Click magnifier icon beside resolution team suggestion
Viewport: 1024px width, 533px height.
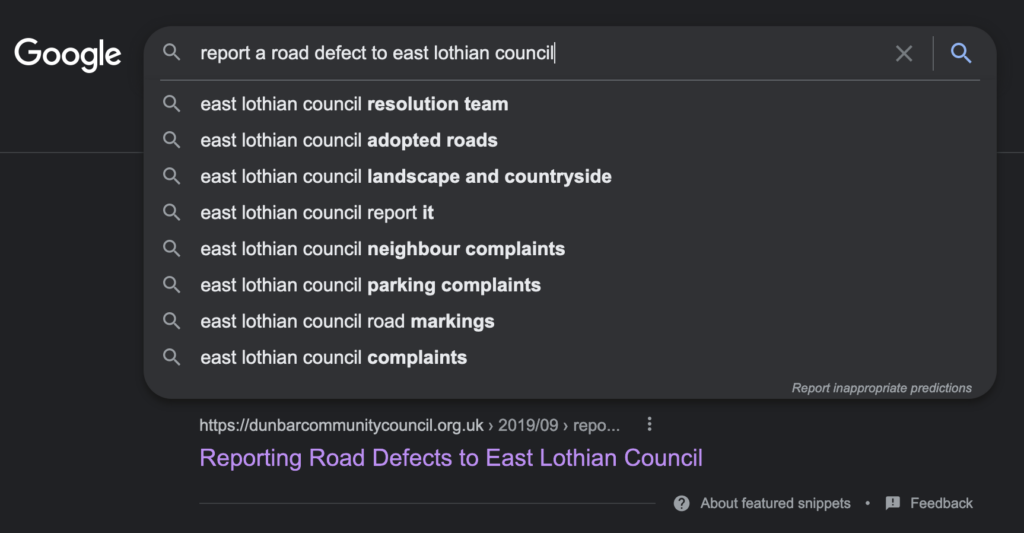click(x=172, y=104)
